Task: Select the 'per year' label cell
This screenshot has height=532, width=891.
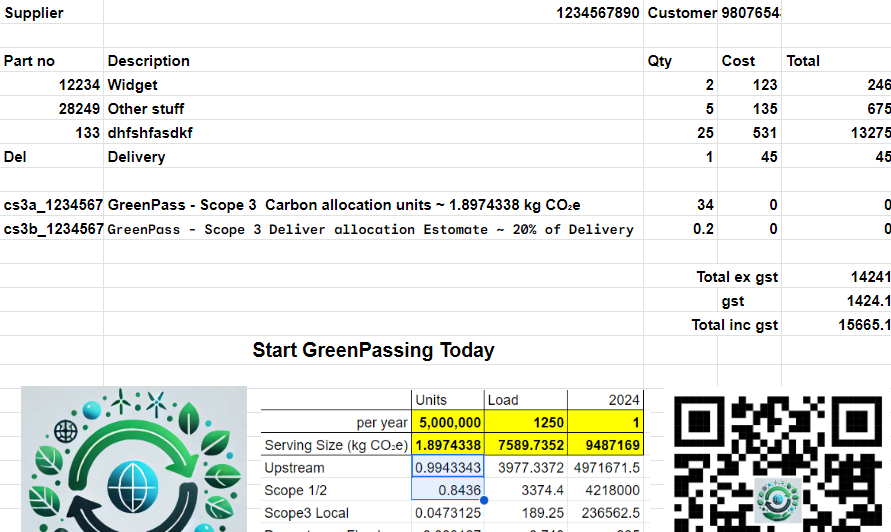Action: pyautogui.click(x=336, y=422)
